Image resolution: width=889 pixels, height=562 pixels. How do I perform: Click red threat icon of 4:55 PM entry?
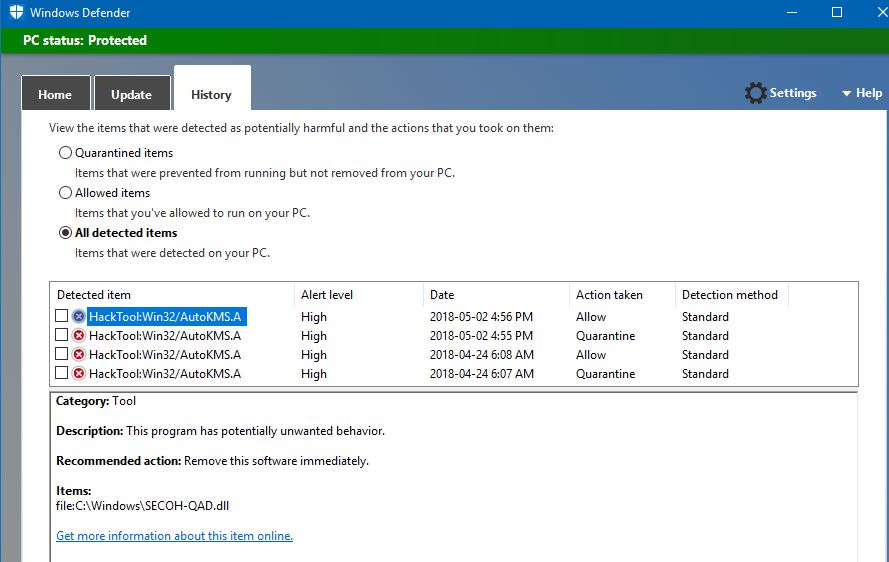(x=79, y=336)
